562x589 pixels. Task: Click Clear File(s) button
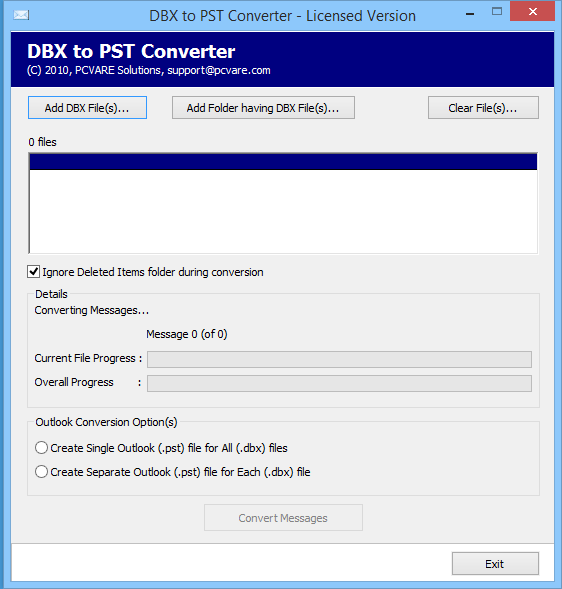(483, 108)
